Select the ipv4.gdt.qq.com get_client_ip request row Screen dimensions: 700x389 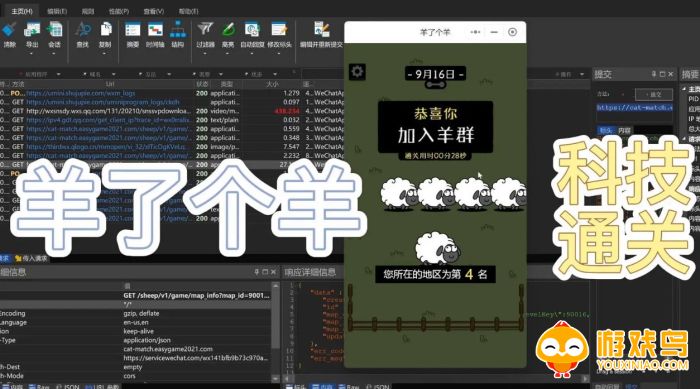(172, 120)
